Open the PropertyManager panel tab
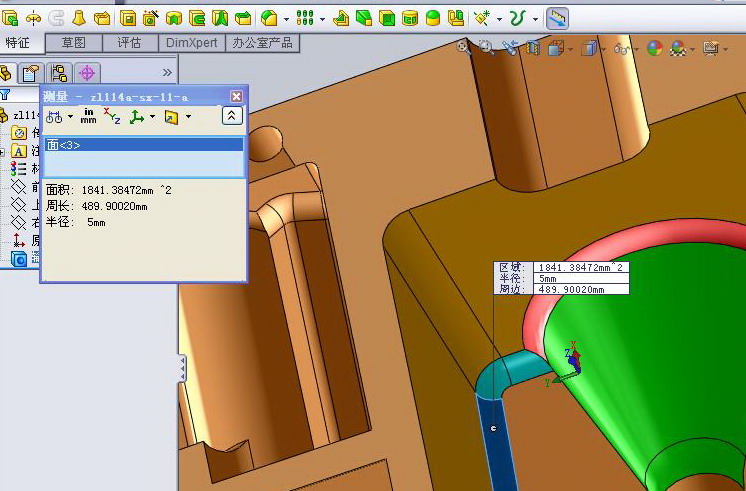 pos(31,73)
